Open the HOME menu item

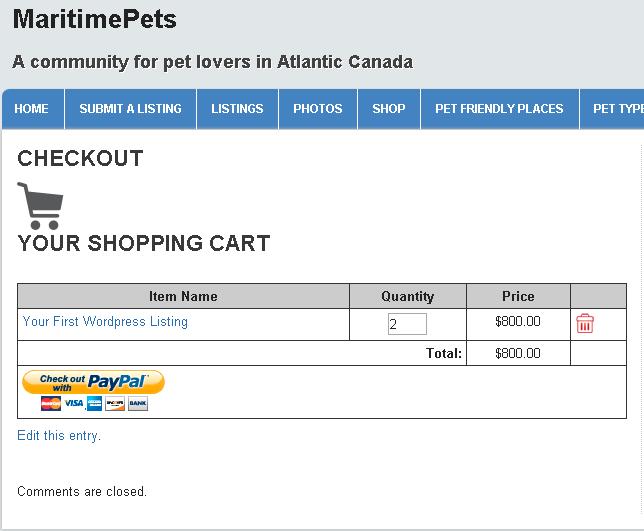click(x=33, y=109)
